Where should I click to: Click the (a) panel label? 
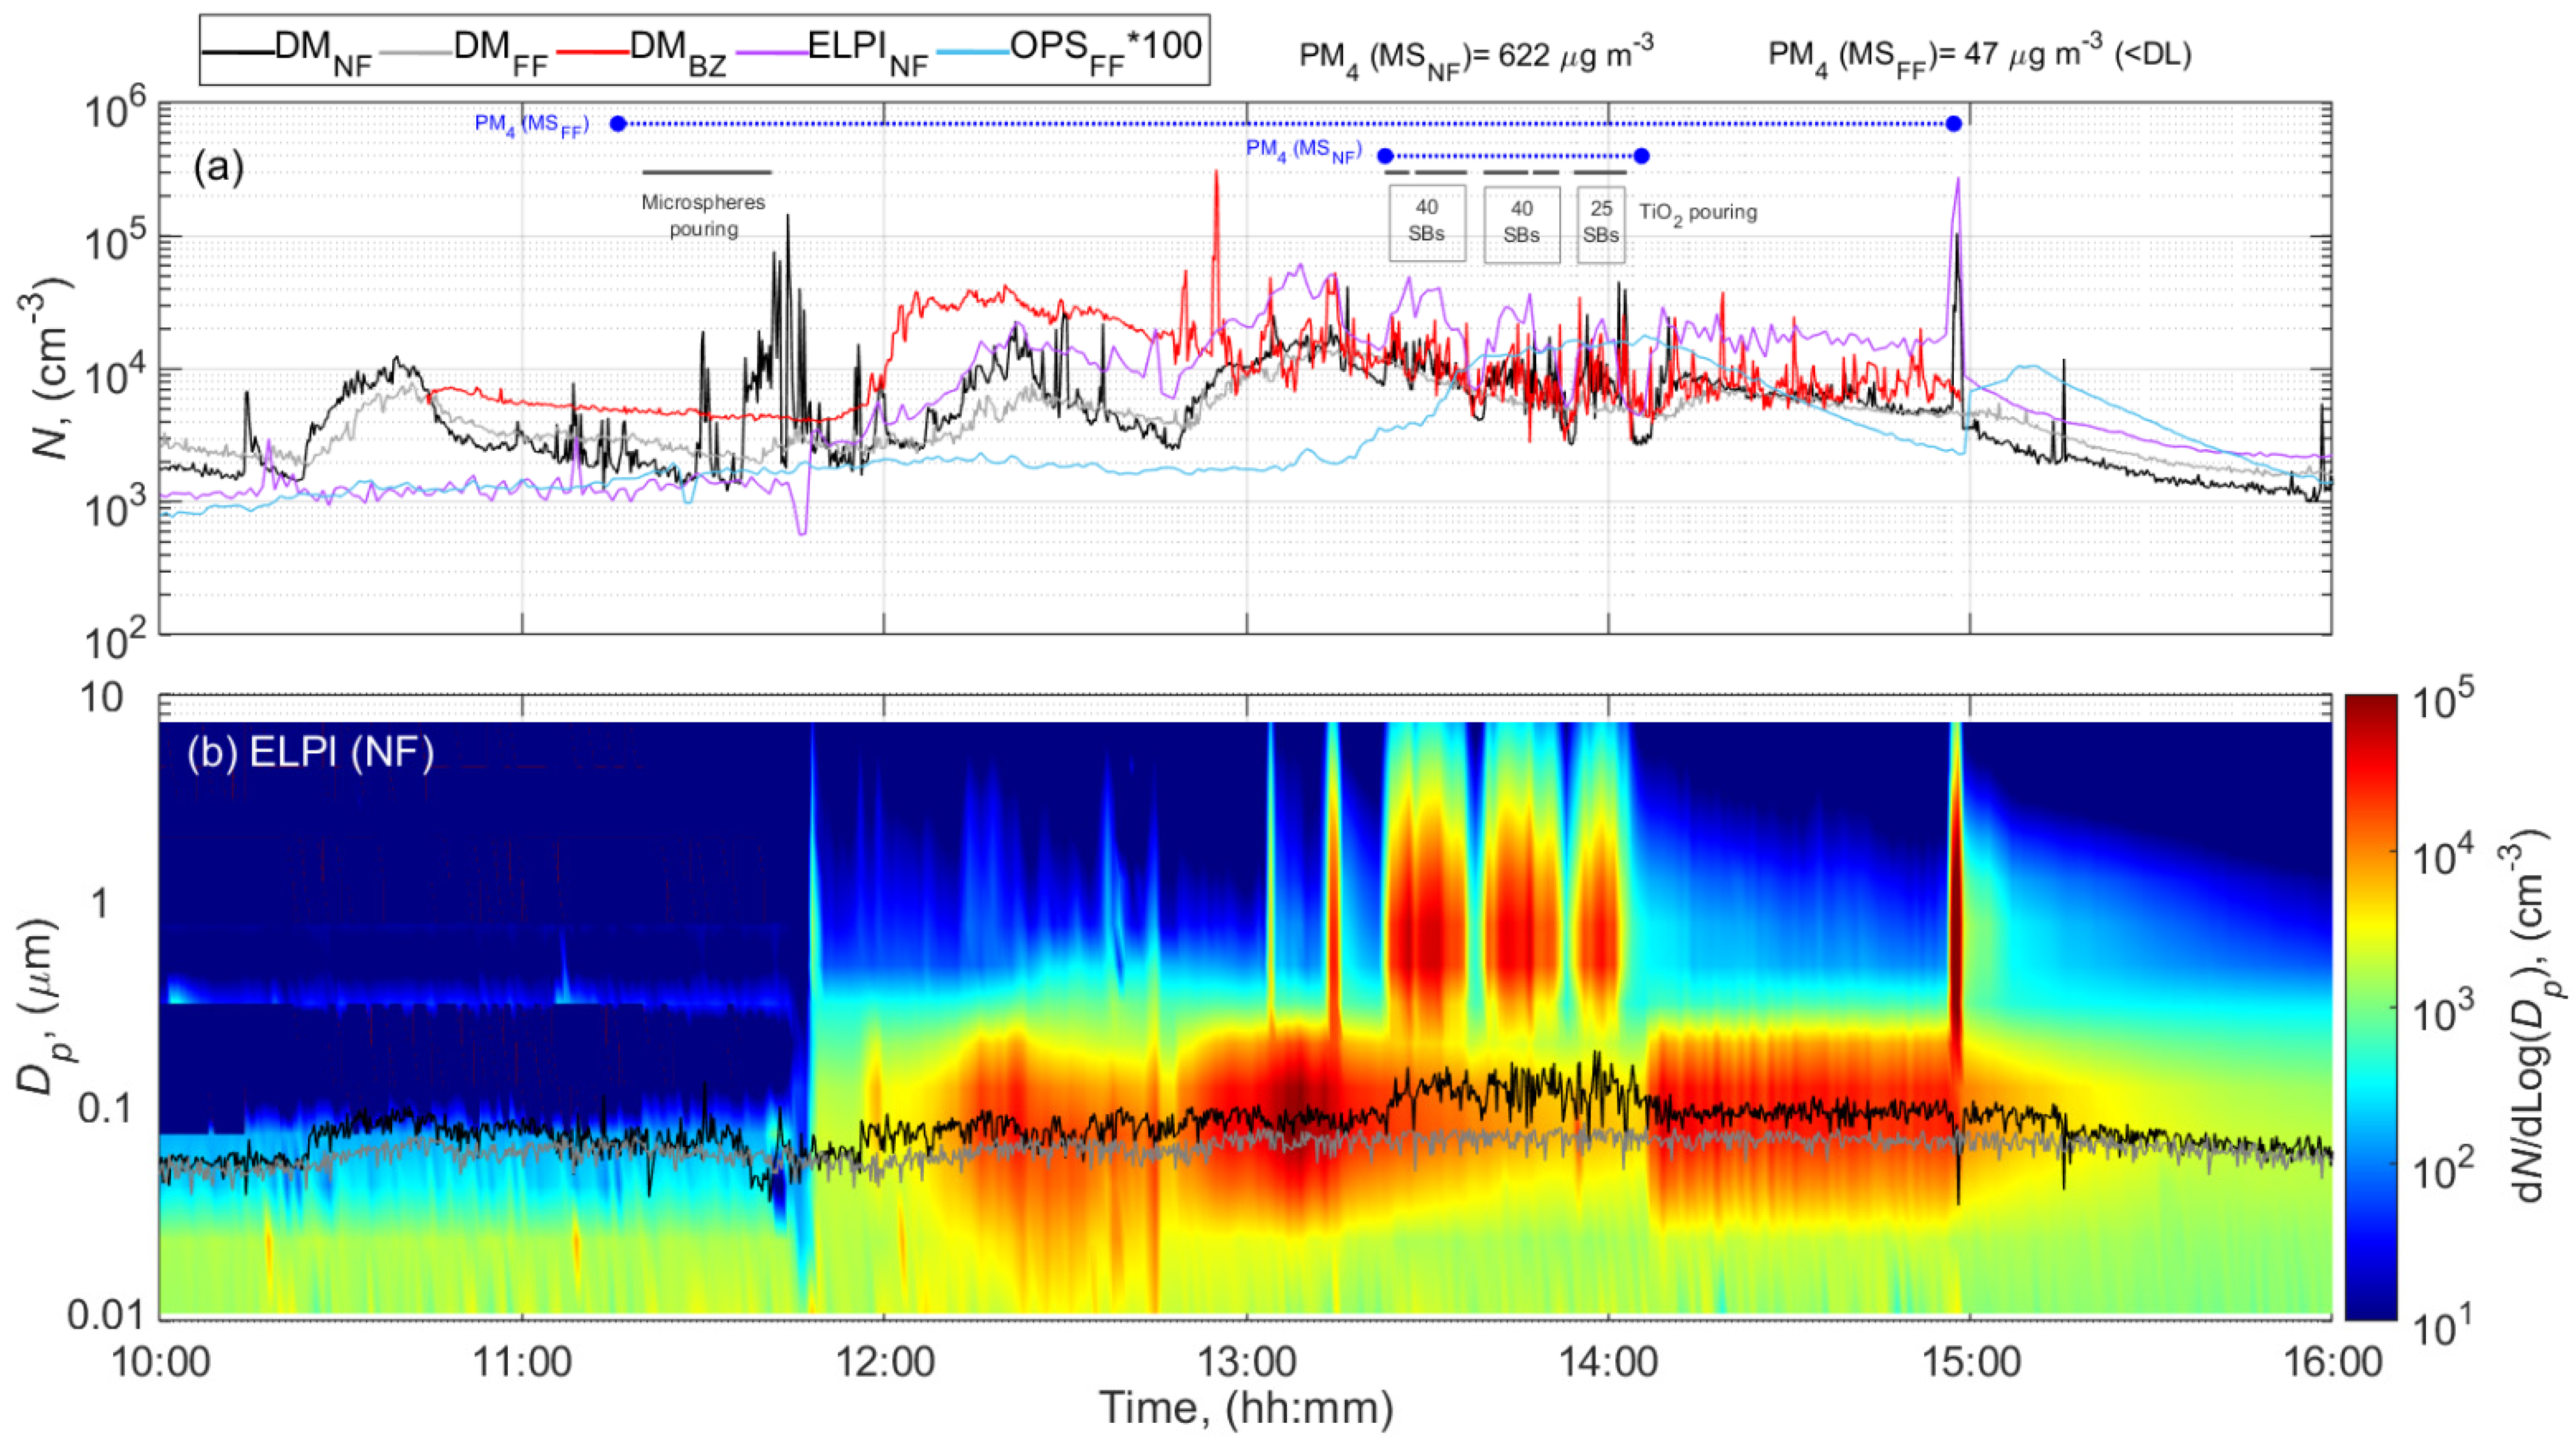[218, 168]
